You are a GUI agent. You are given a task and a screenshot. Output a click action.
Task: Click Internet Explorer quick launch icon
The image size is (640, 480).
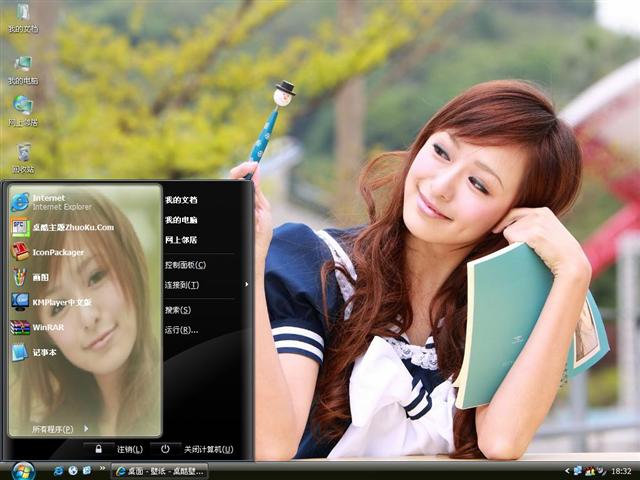[x=58, y=471]
